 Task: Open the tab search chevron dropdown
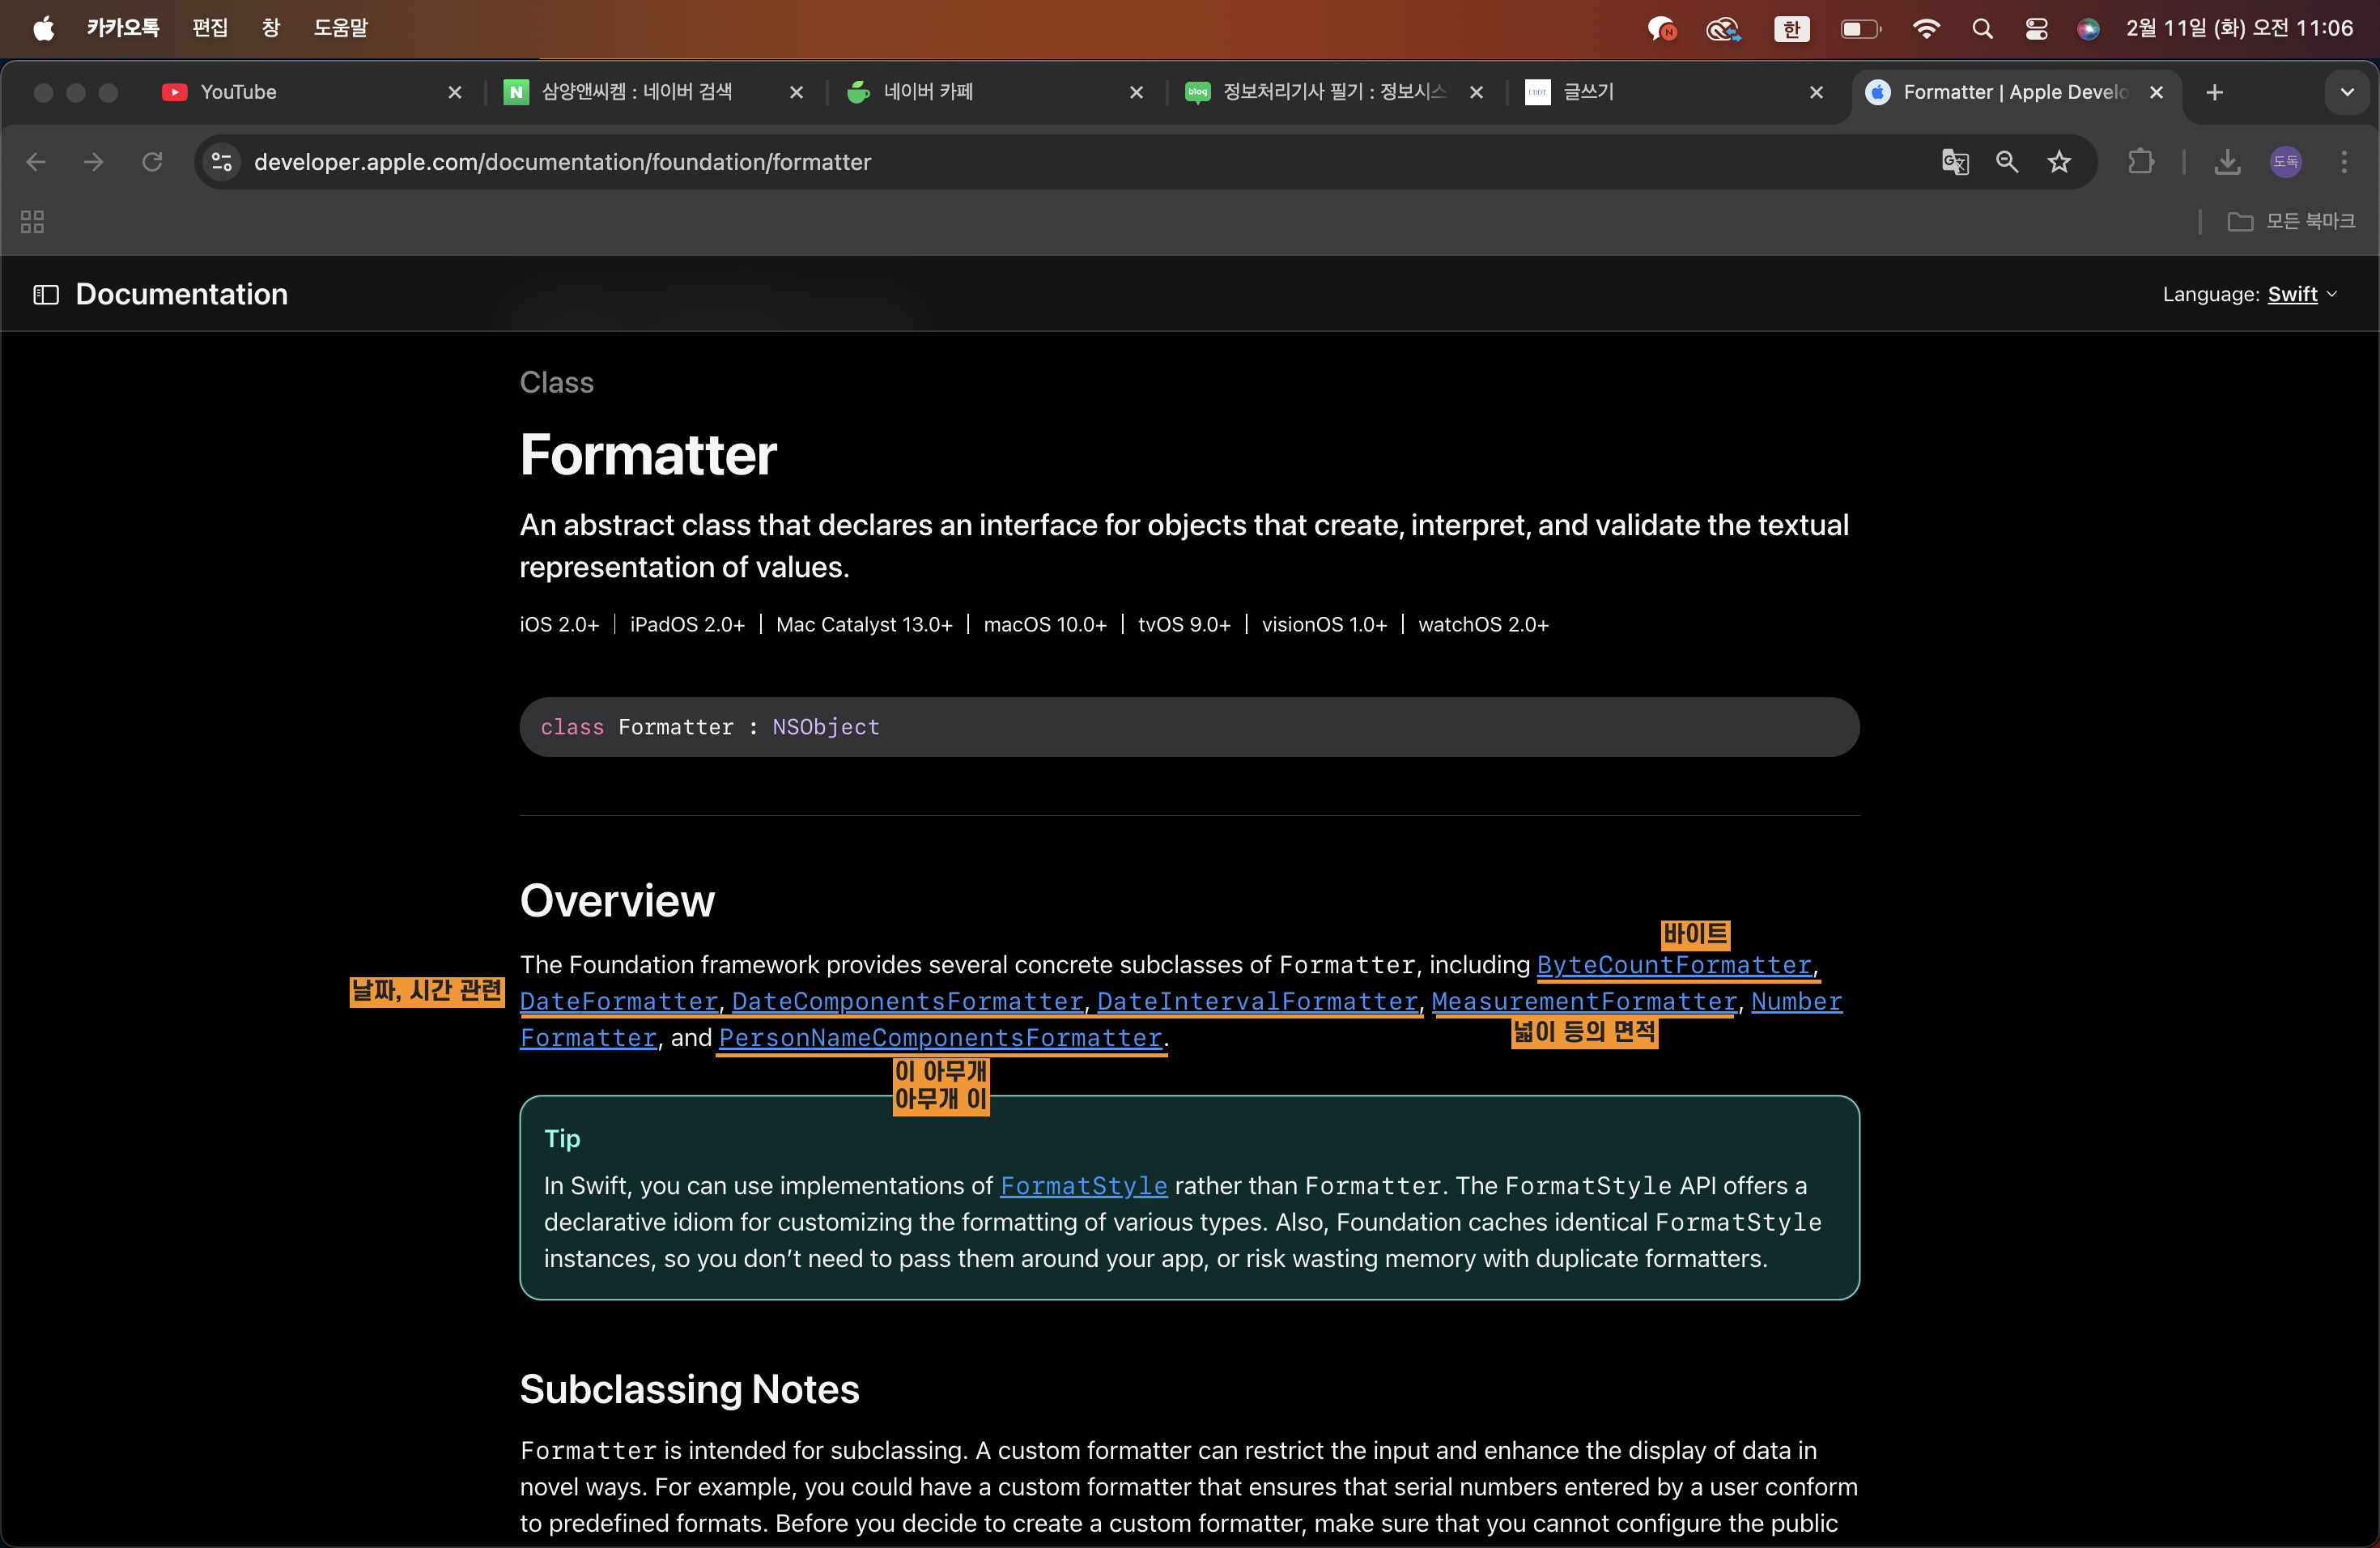(x=2346, y=92)
